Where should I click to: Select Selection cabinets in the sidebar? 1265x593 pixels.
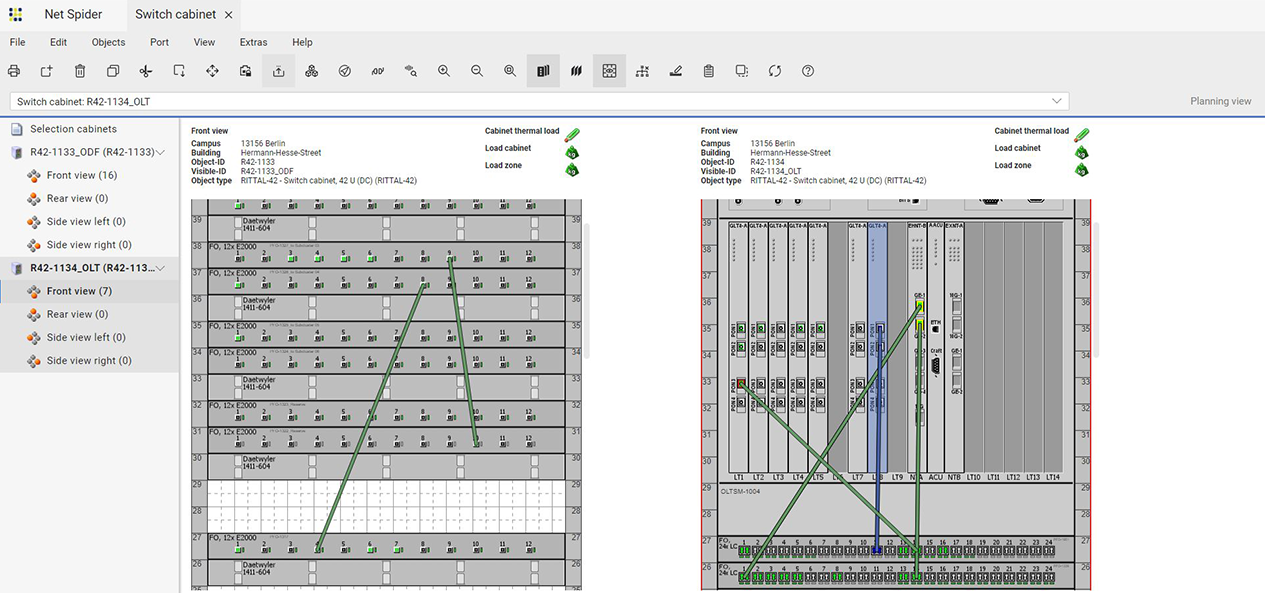click(x=73, y=129)
